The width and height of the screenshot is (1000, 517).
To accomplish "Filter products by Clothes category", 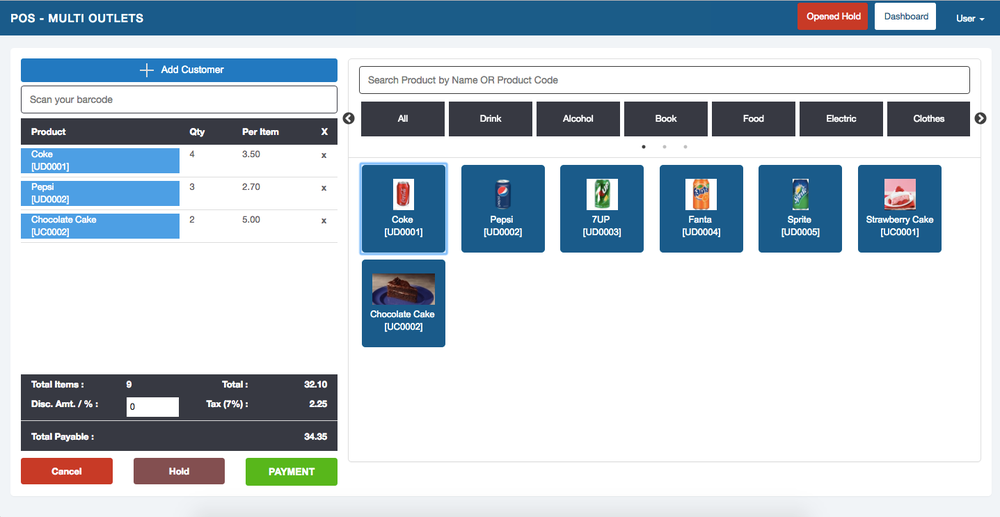I will pos(929,119).
